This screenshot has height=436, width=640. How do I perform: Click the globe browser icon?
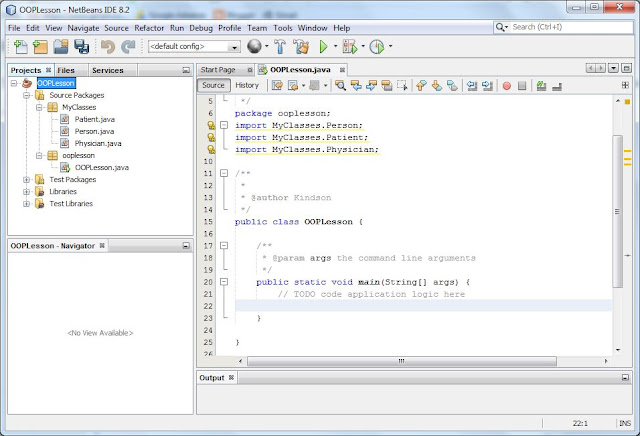[254, 46]
